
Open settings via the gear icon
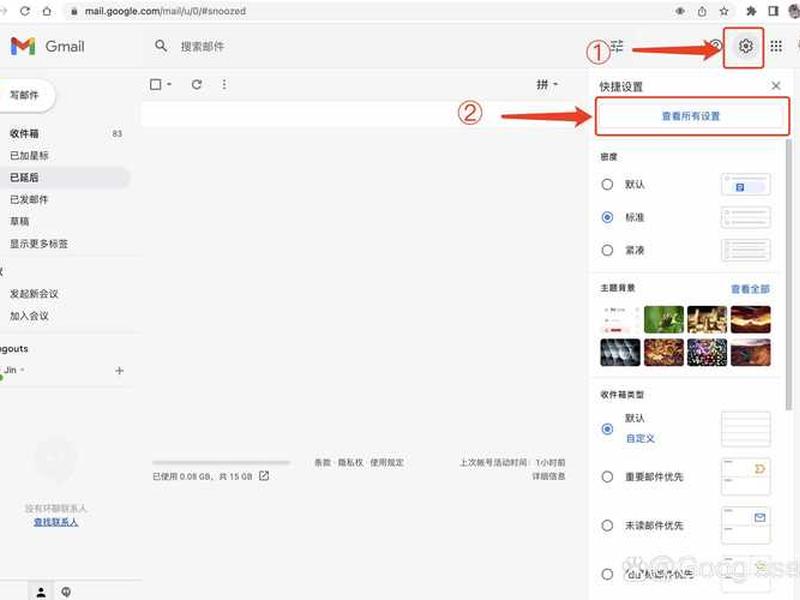(x=745, y=46)
